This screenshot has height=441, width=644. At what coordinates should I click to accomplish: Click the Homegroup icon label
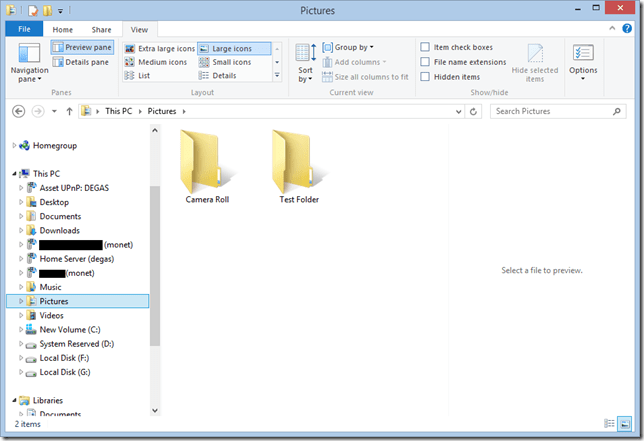pos(55,145)
